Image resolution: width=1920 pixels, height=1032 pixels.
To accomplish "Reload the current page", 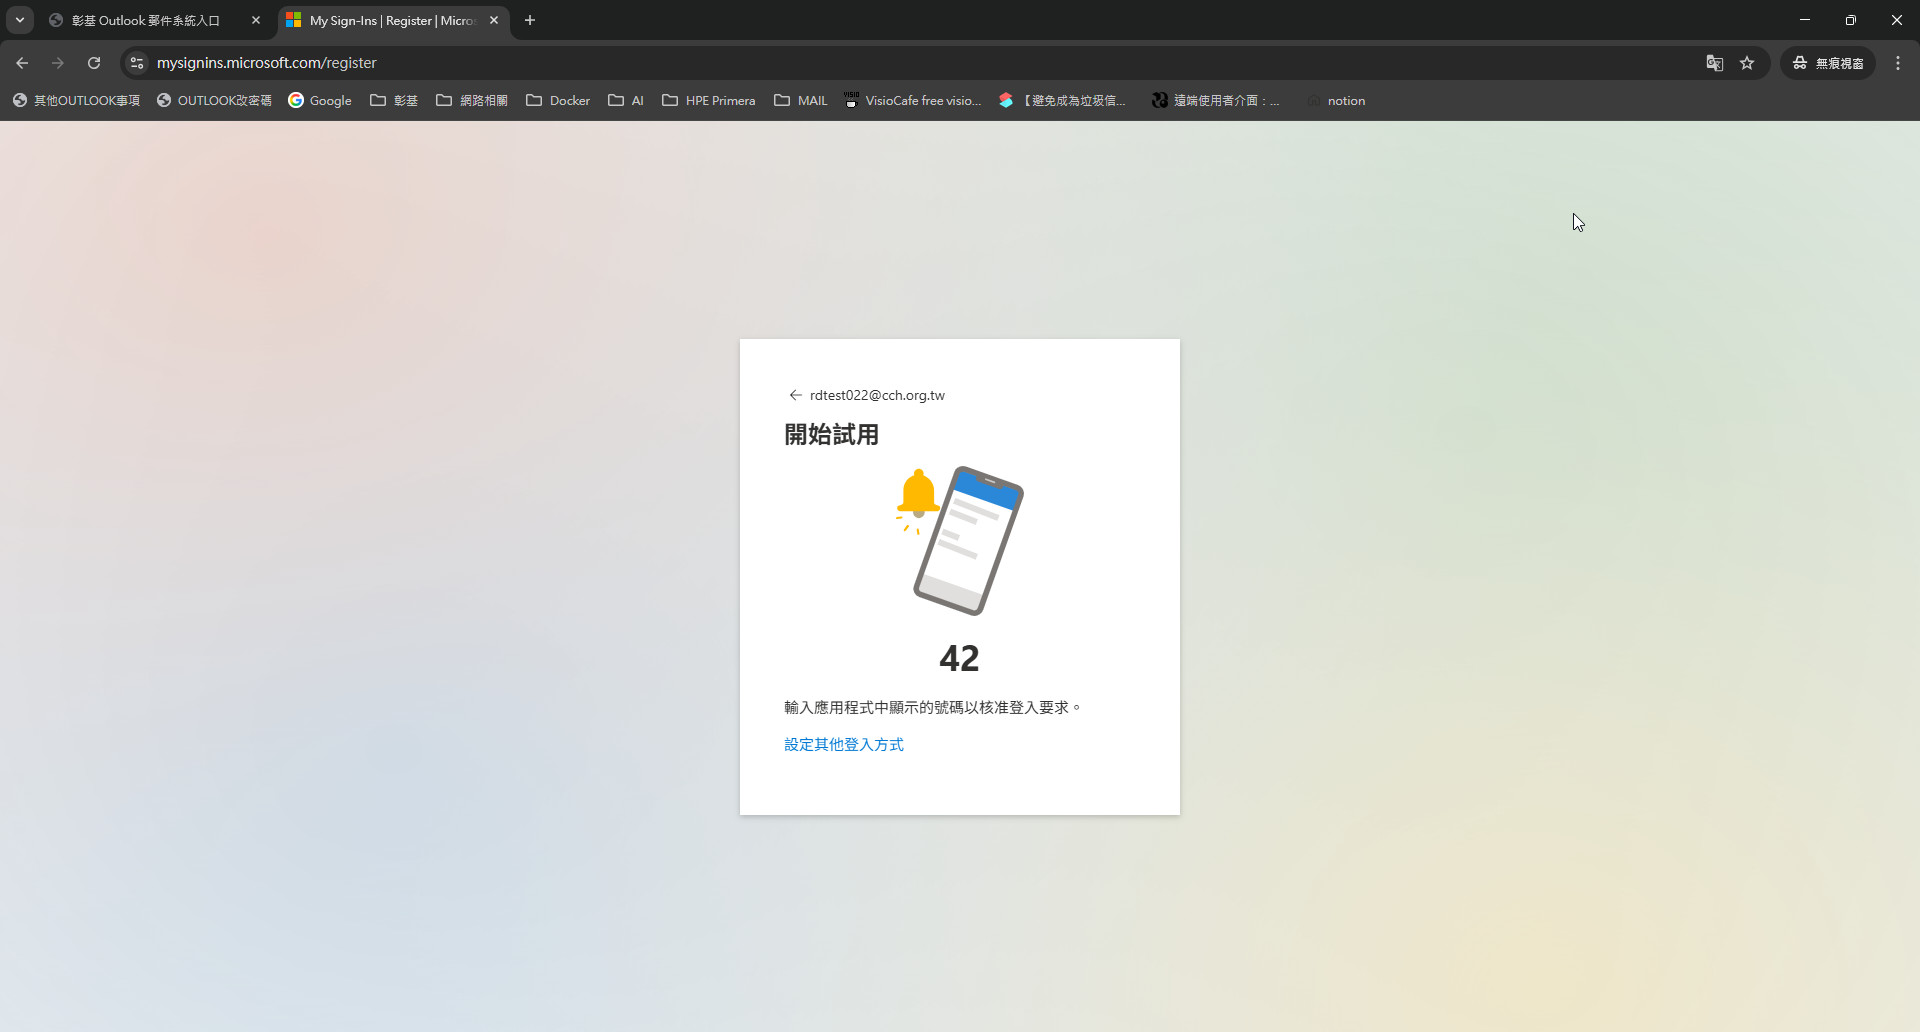I will (x=94, y=63).
